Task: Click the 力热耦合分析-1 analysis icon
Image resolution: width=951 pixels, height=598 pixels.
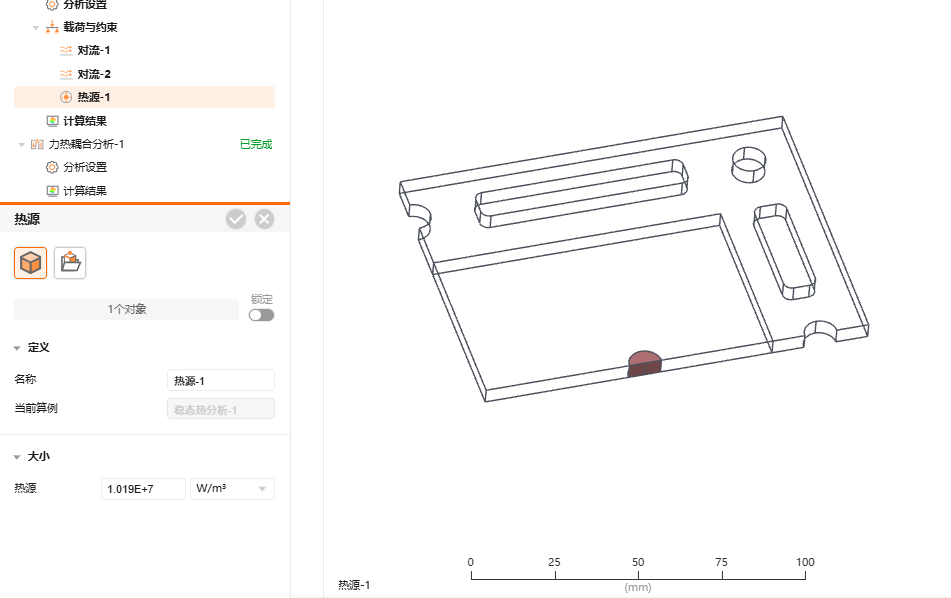Action: point(37,144)
